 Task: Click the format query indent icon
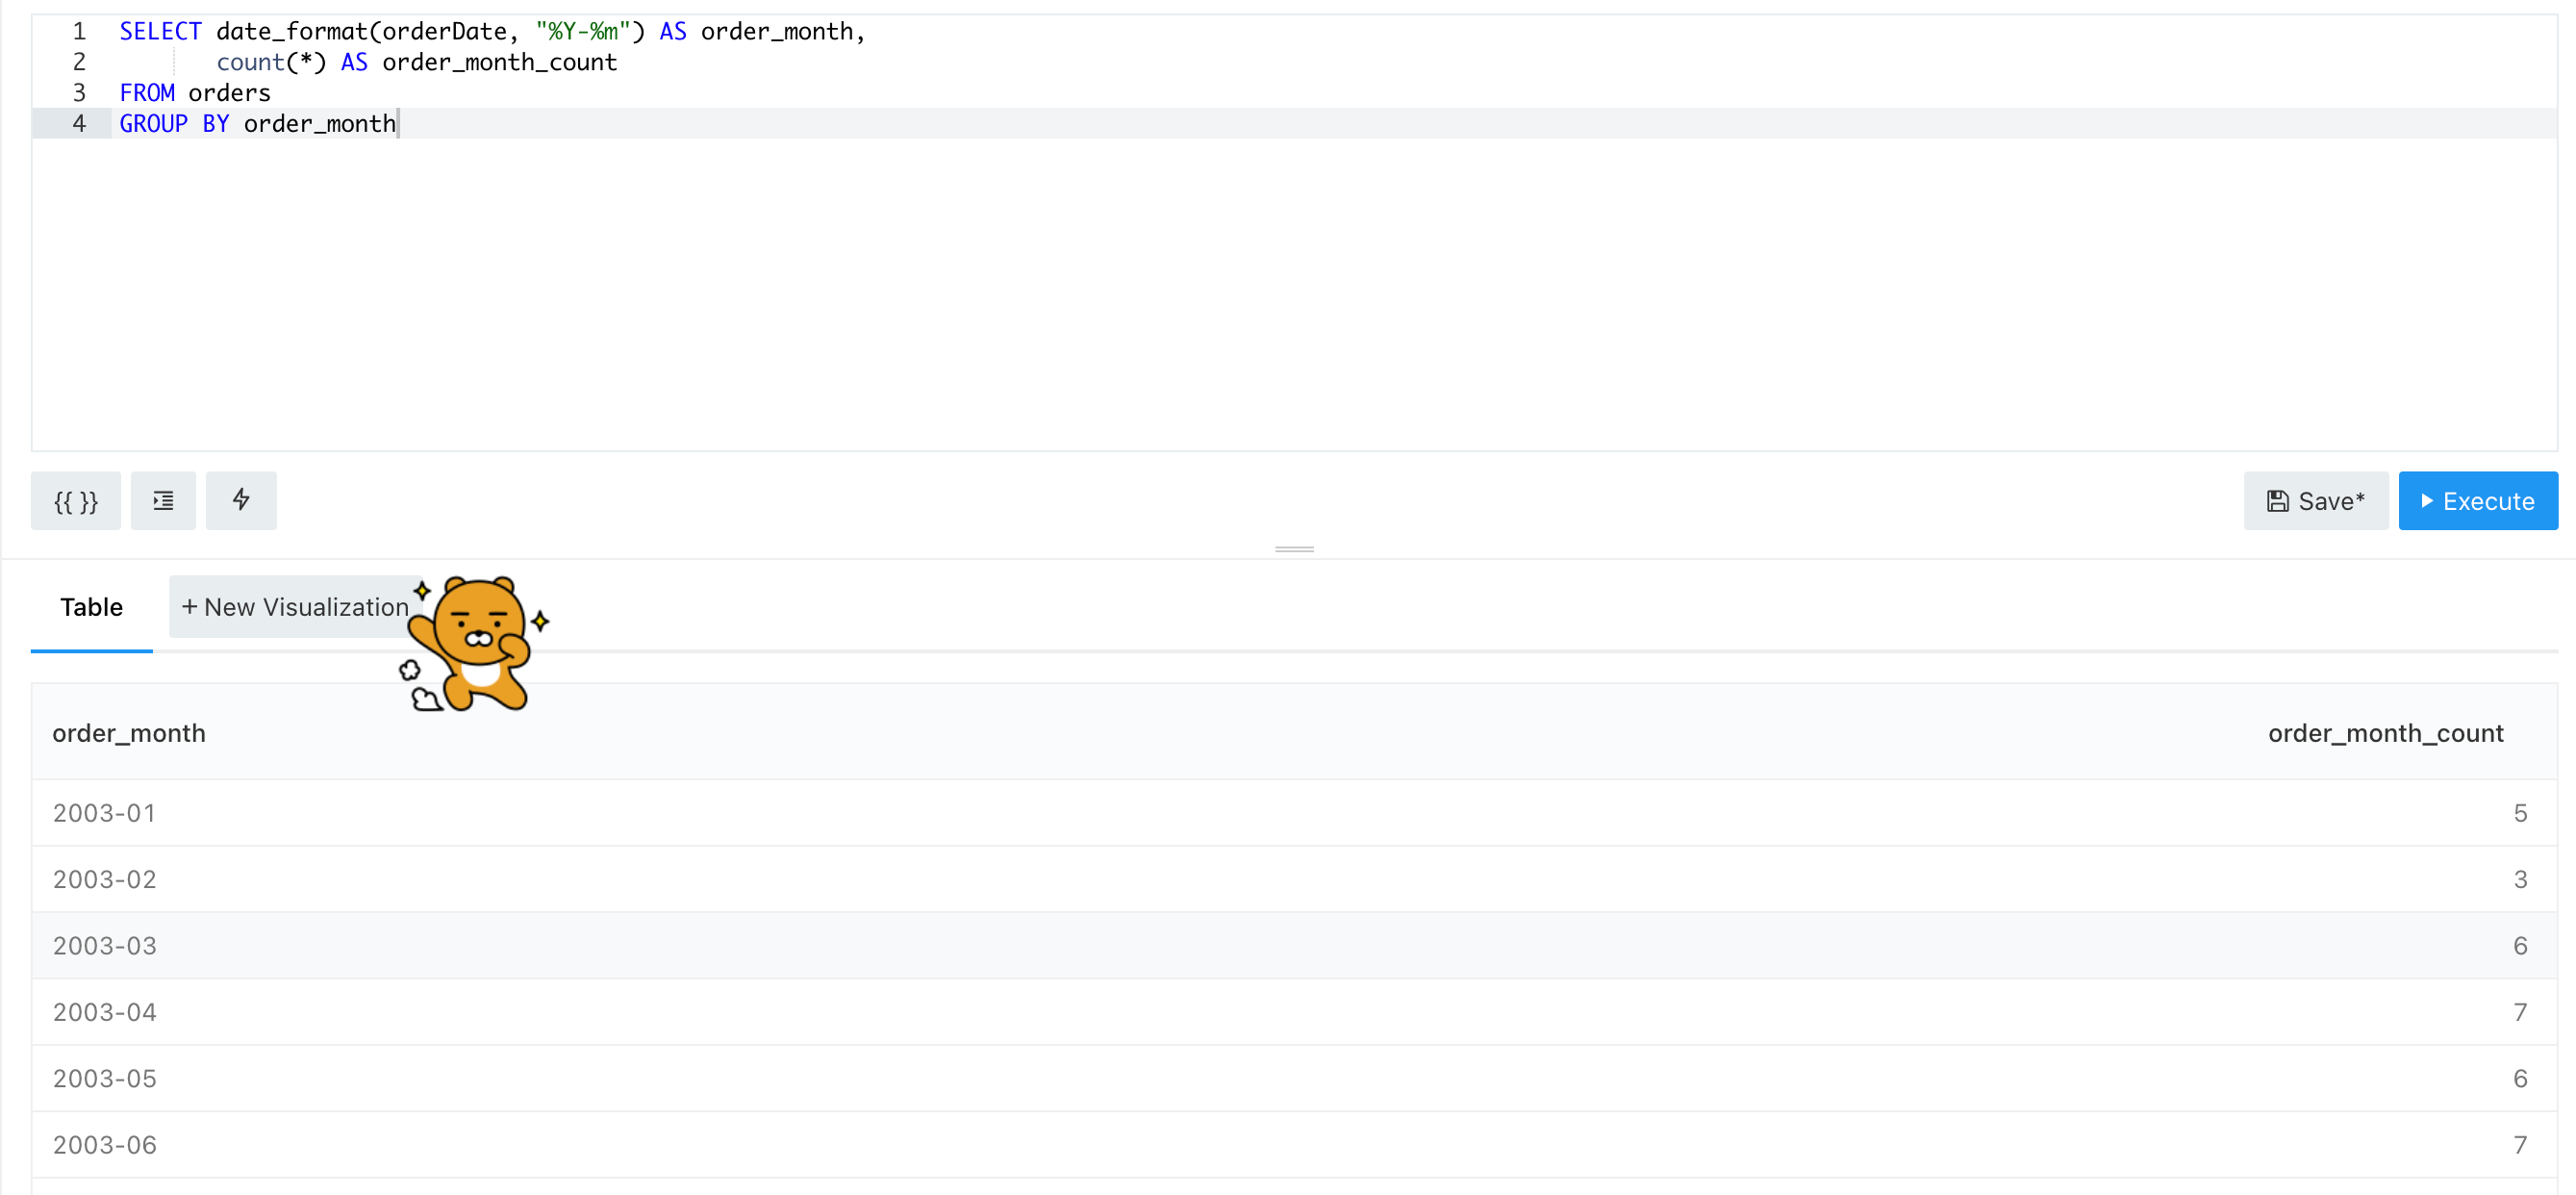point(163,501)
